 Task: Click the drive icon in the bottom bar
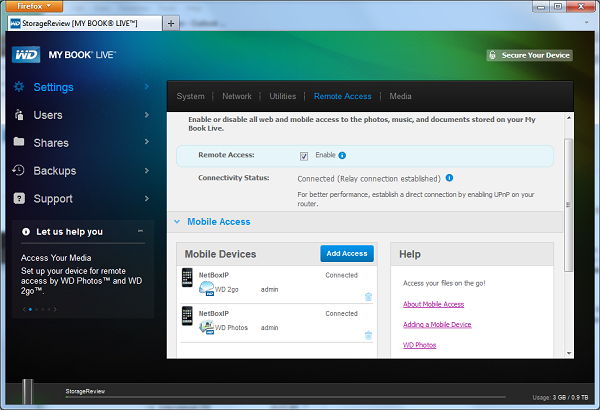click(28, 392)
